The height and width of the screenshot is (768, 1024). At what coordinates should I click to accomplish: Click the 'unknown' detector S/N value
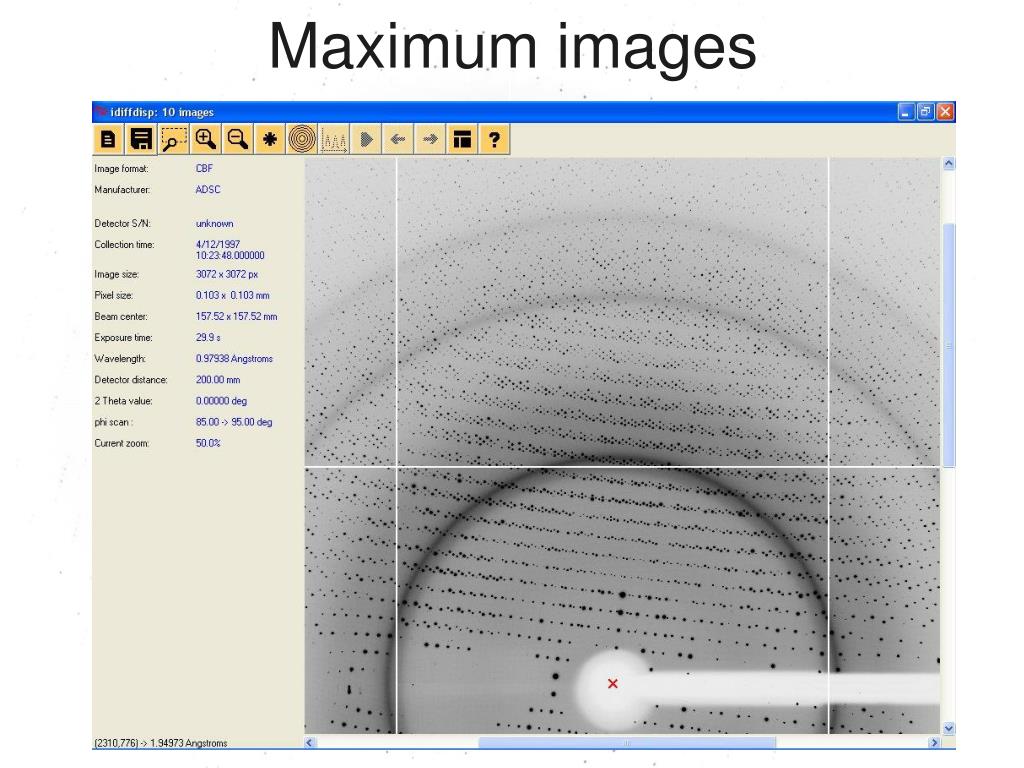(214, 223)
